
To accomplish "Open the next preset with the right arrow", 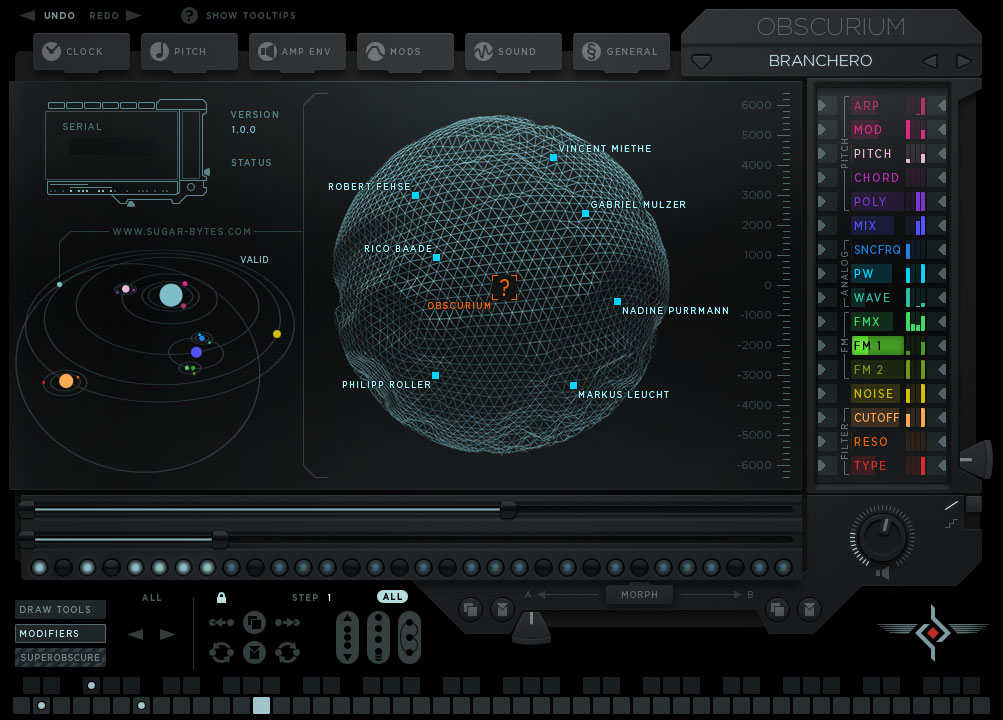I will tap(963, 61).
